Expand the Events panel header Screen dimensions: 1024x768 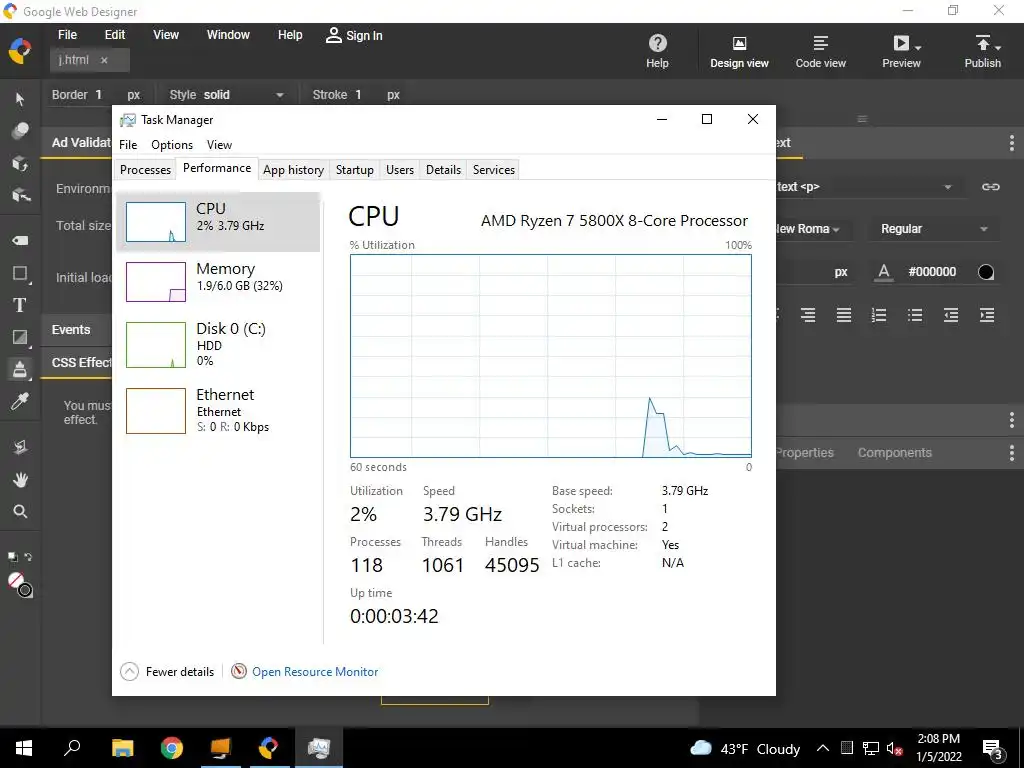[76, 330]
